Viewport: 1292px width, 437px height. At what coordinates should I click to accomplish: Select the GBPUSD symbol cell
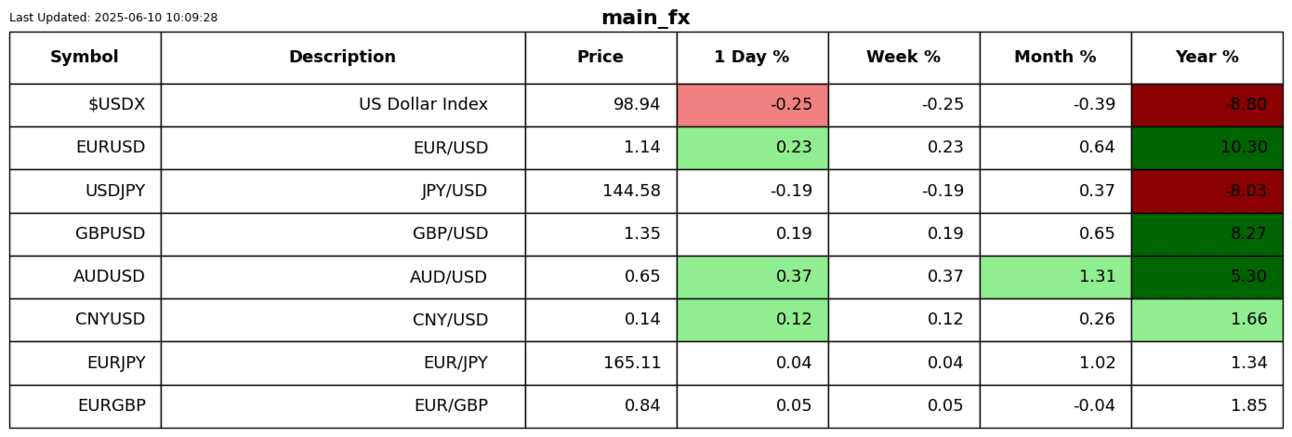[110, 234]
